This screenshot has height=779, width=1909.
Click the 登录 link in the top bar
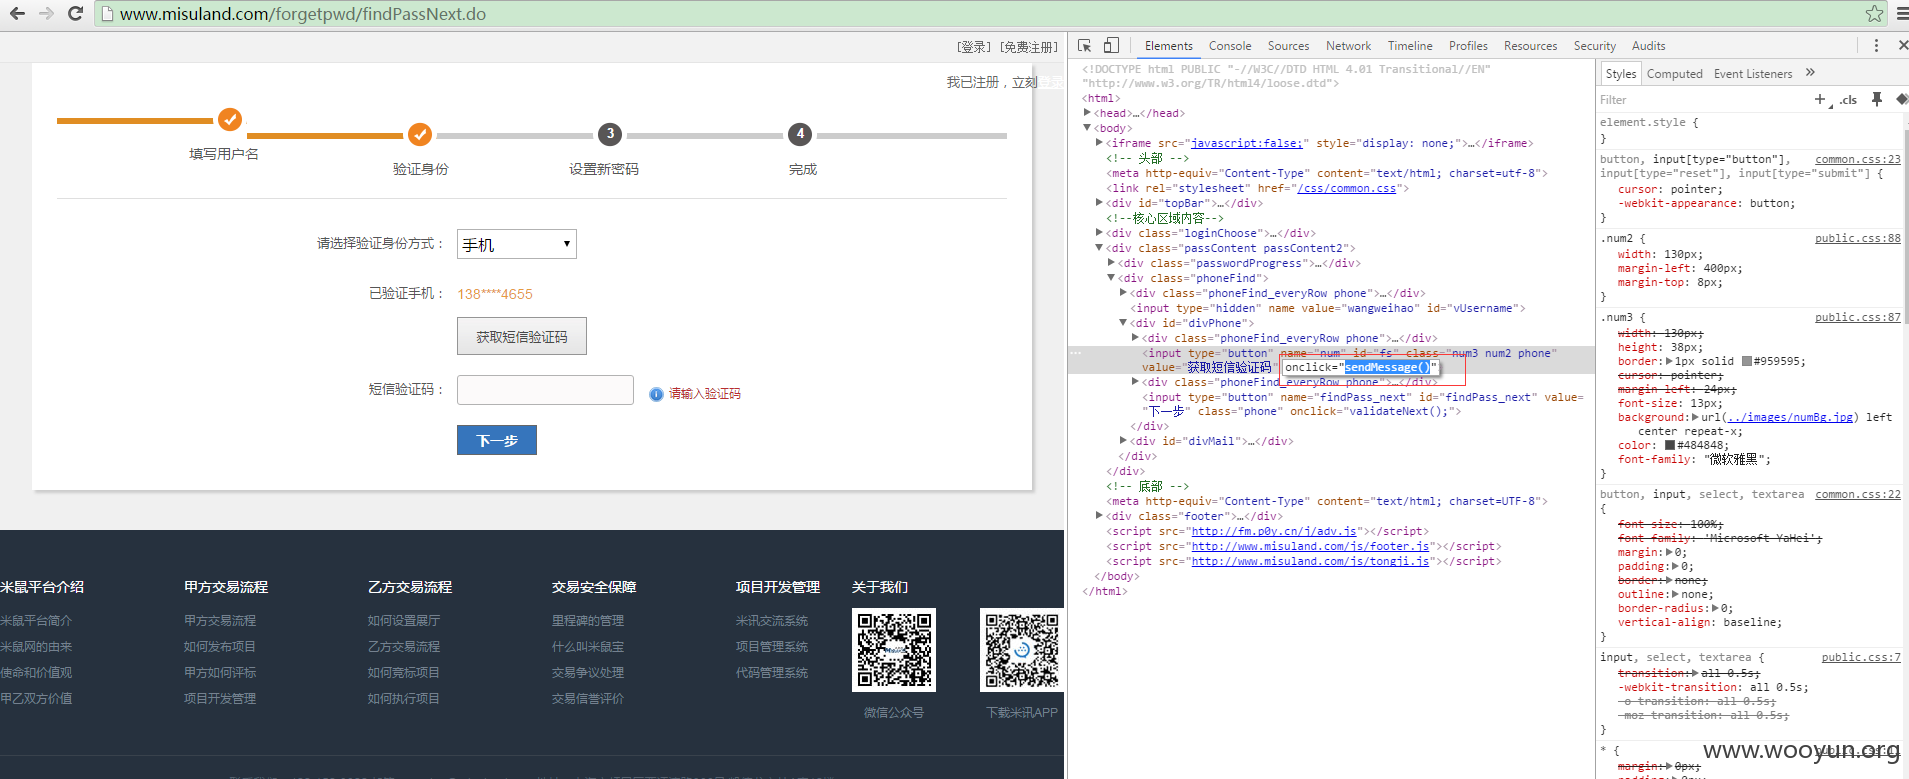974,47
